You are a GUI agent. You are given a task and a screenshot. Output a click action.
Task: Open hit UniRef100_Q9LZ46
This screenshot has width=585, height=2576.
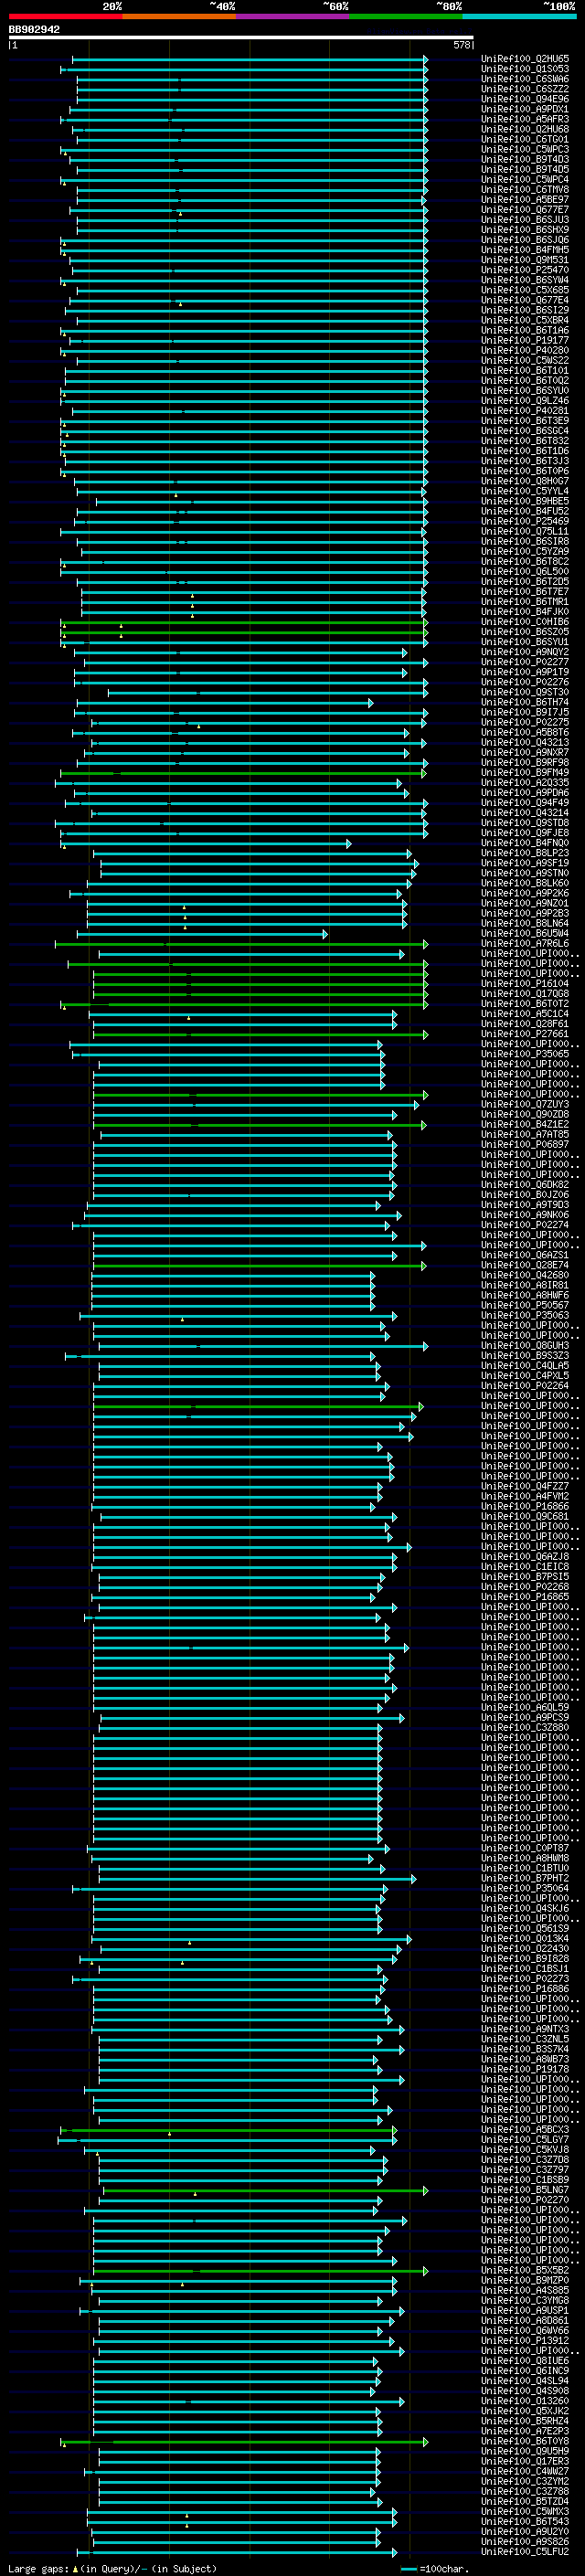tap(525, 401)
